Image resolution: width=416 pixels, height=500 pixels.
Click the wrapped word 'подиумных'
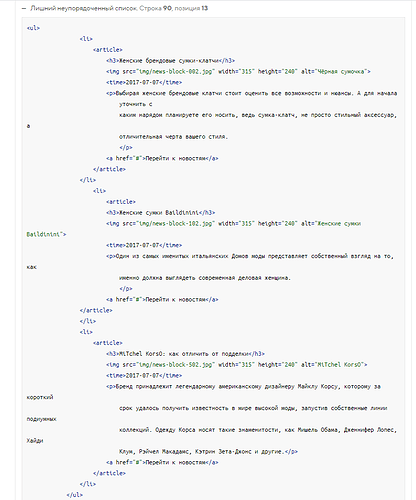coord(41,419)
